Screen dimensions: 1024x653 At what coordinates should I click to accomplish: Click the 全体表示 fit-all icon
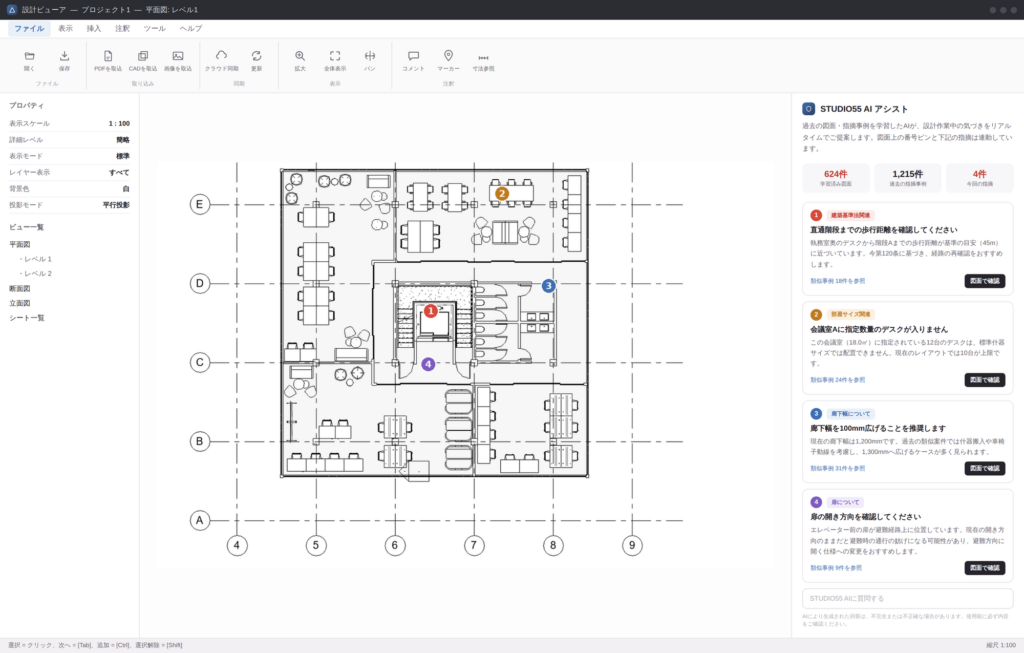click(x=335, y=56)
